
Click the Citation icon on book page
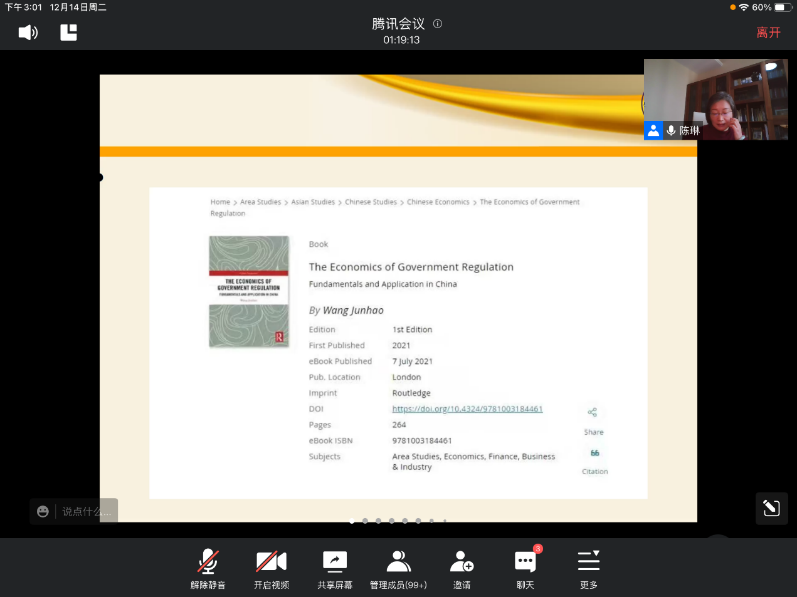click(594, 453)
